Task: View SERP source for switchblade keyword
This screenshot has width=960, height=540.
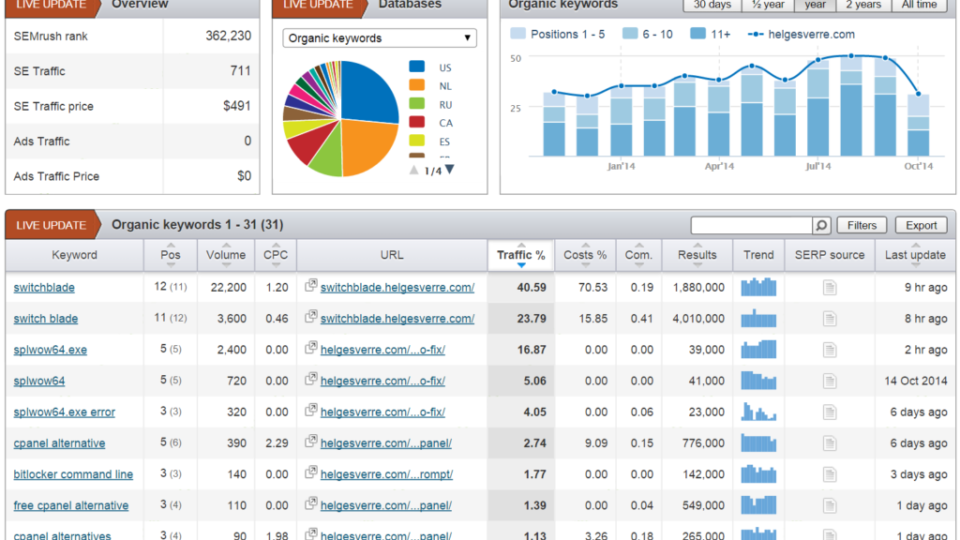Action: click(x=830, y=287)
